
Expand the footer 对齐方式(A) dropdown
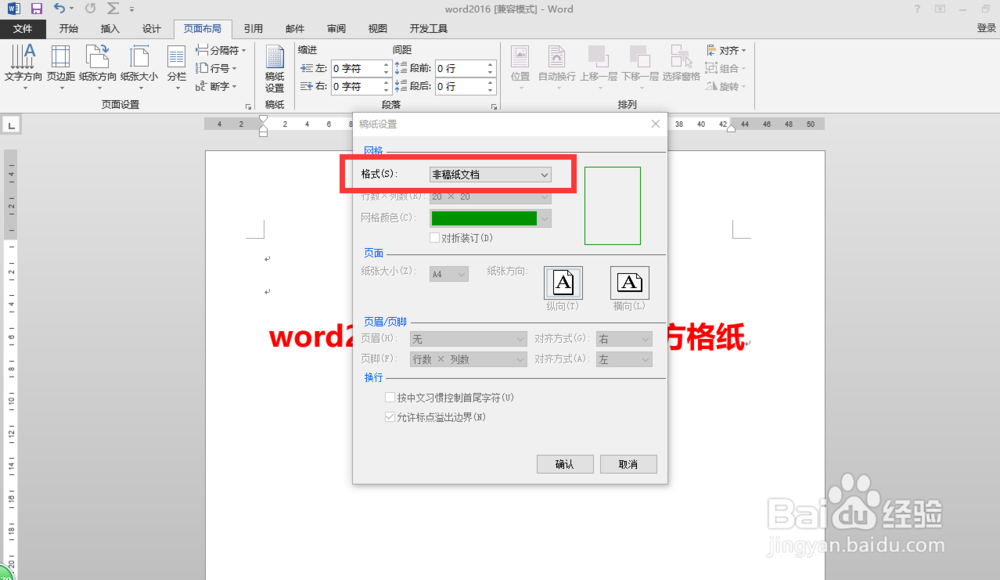645,359
